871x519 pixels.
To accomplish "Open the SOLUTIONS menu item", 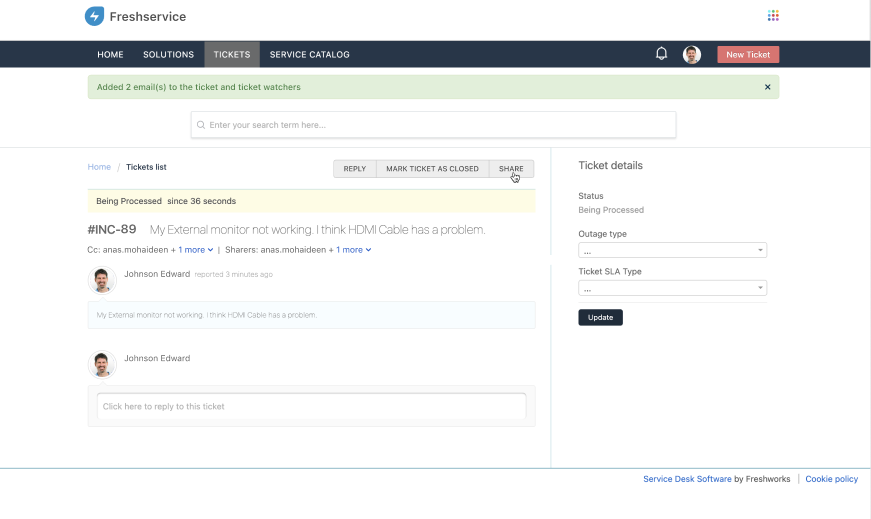I will (168, 54).
